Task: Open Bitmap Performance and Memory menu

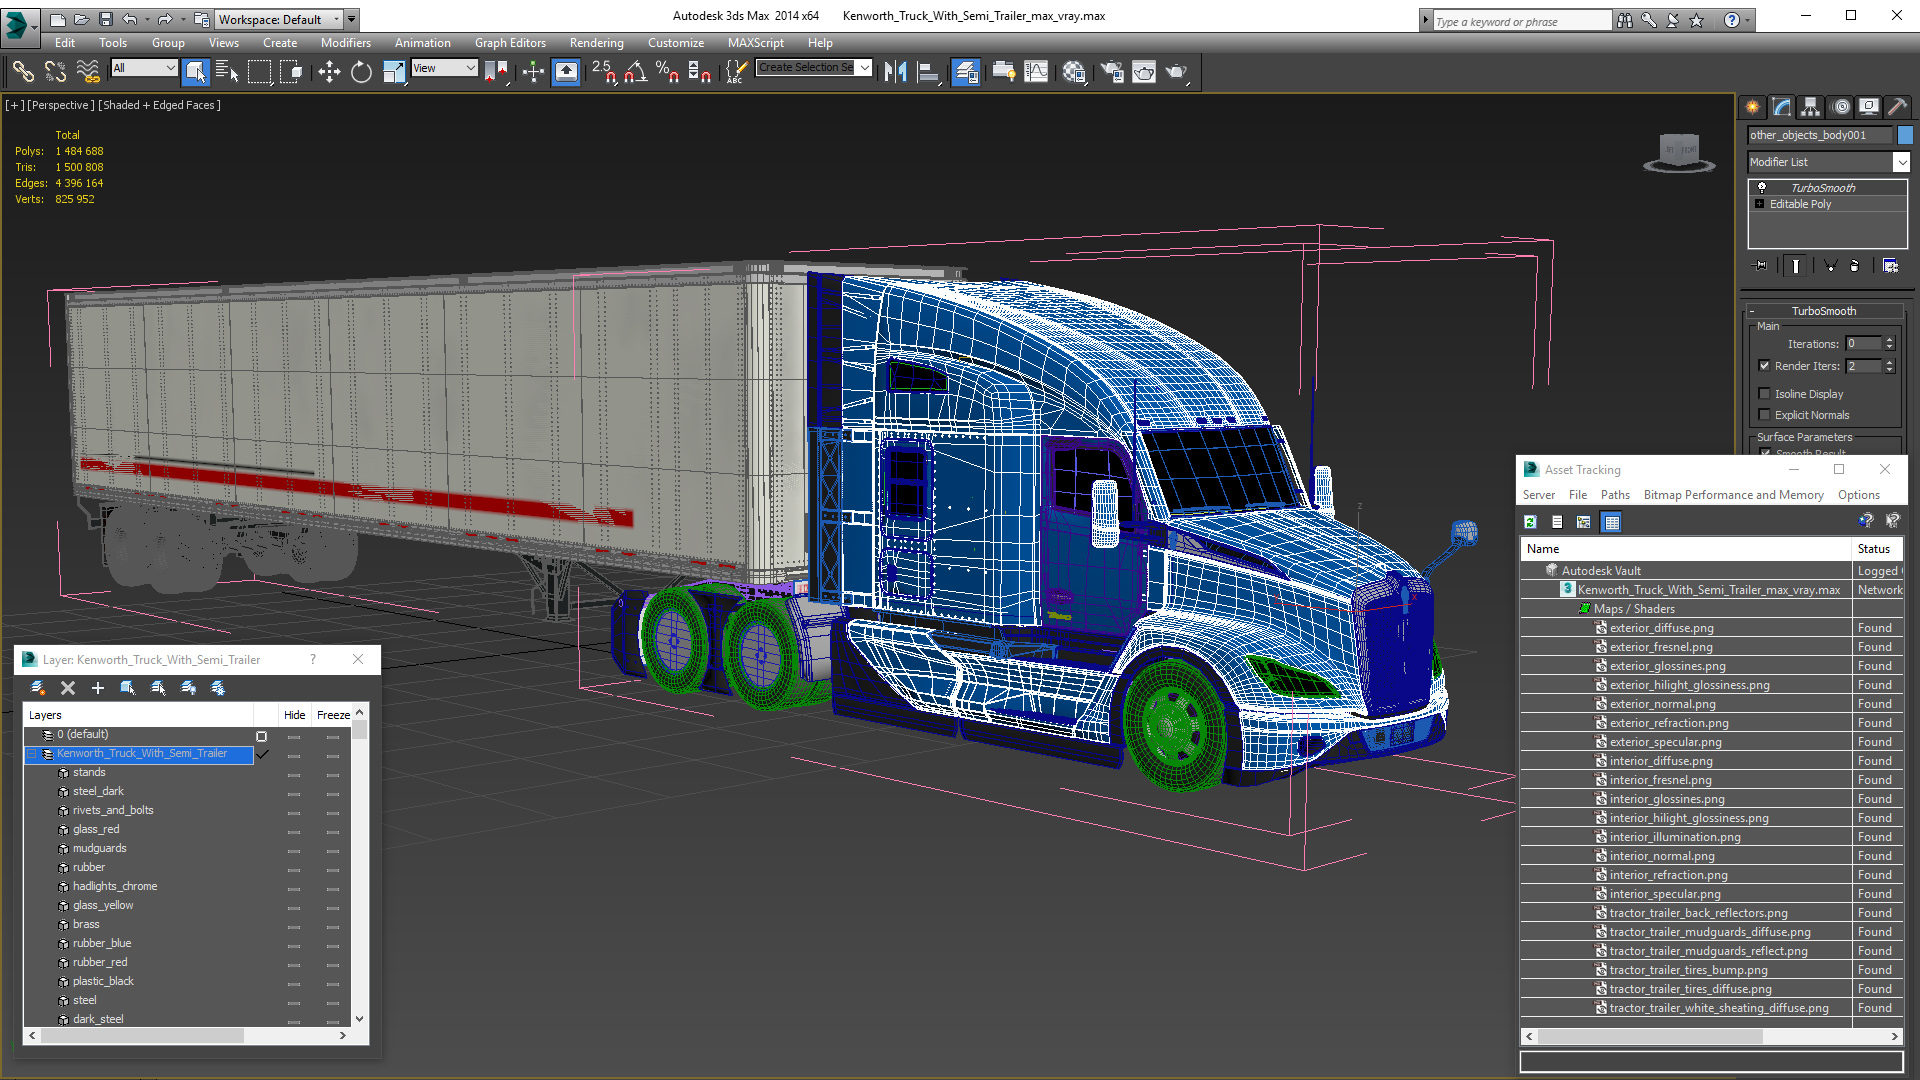Action: [x=1733, y=495]
